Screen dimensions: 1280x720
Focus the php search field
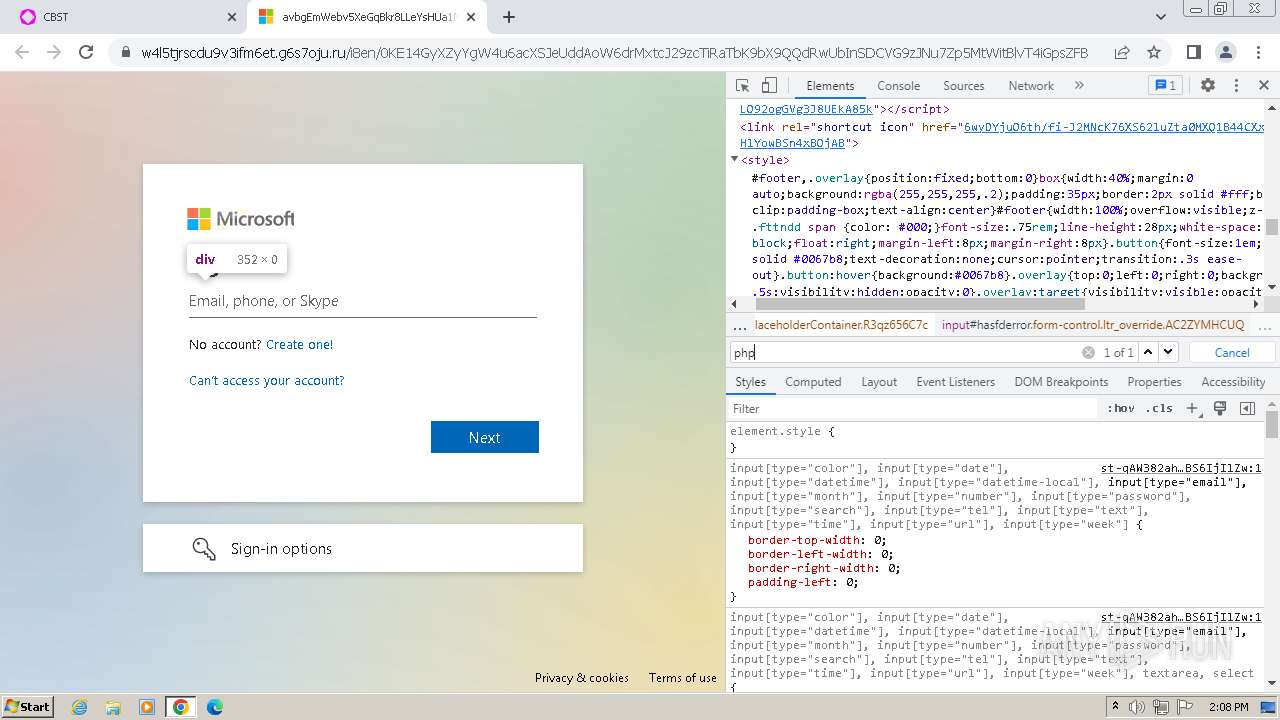[905, 352]
